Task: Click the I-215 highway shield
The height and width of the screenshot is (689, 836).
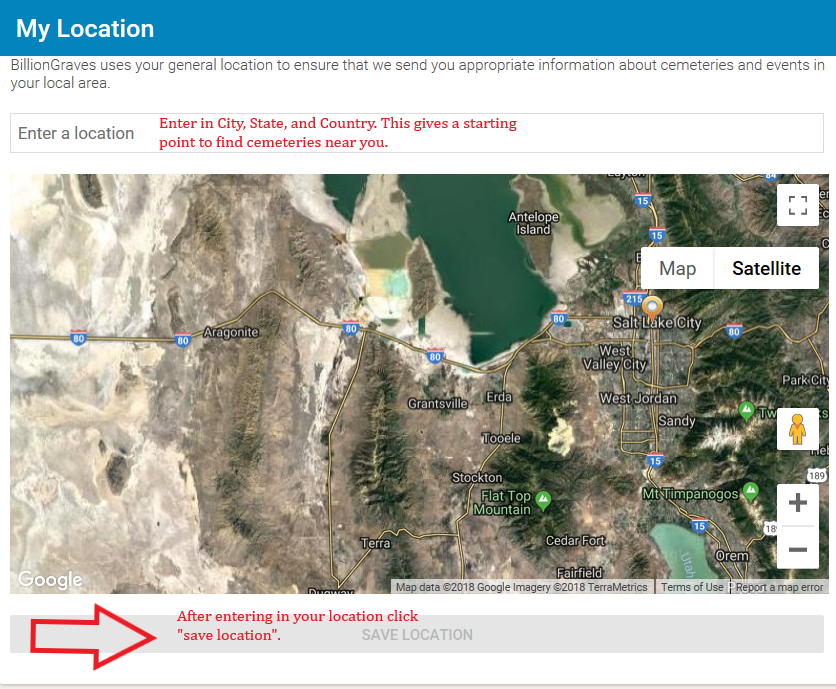Action: (634, 299)
